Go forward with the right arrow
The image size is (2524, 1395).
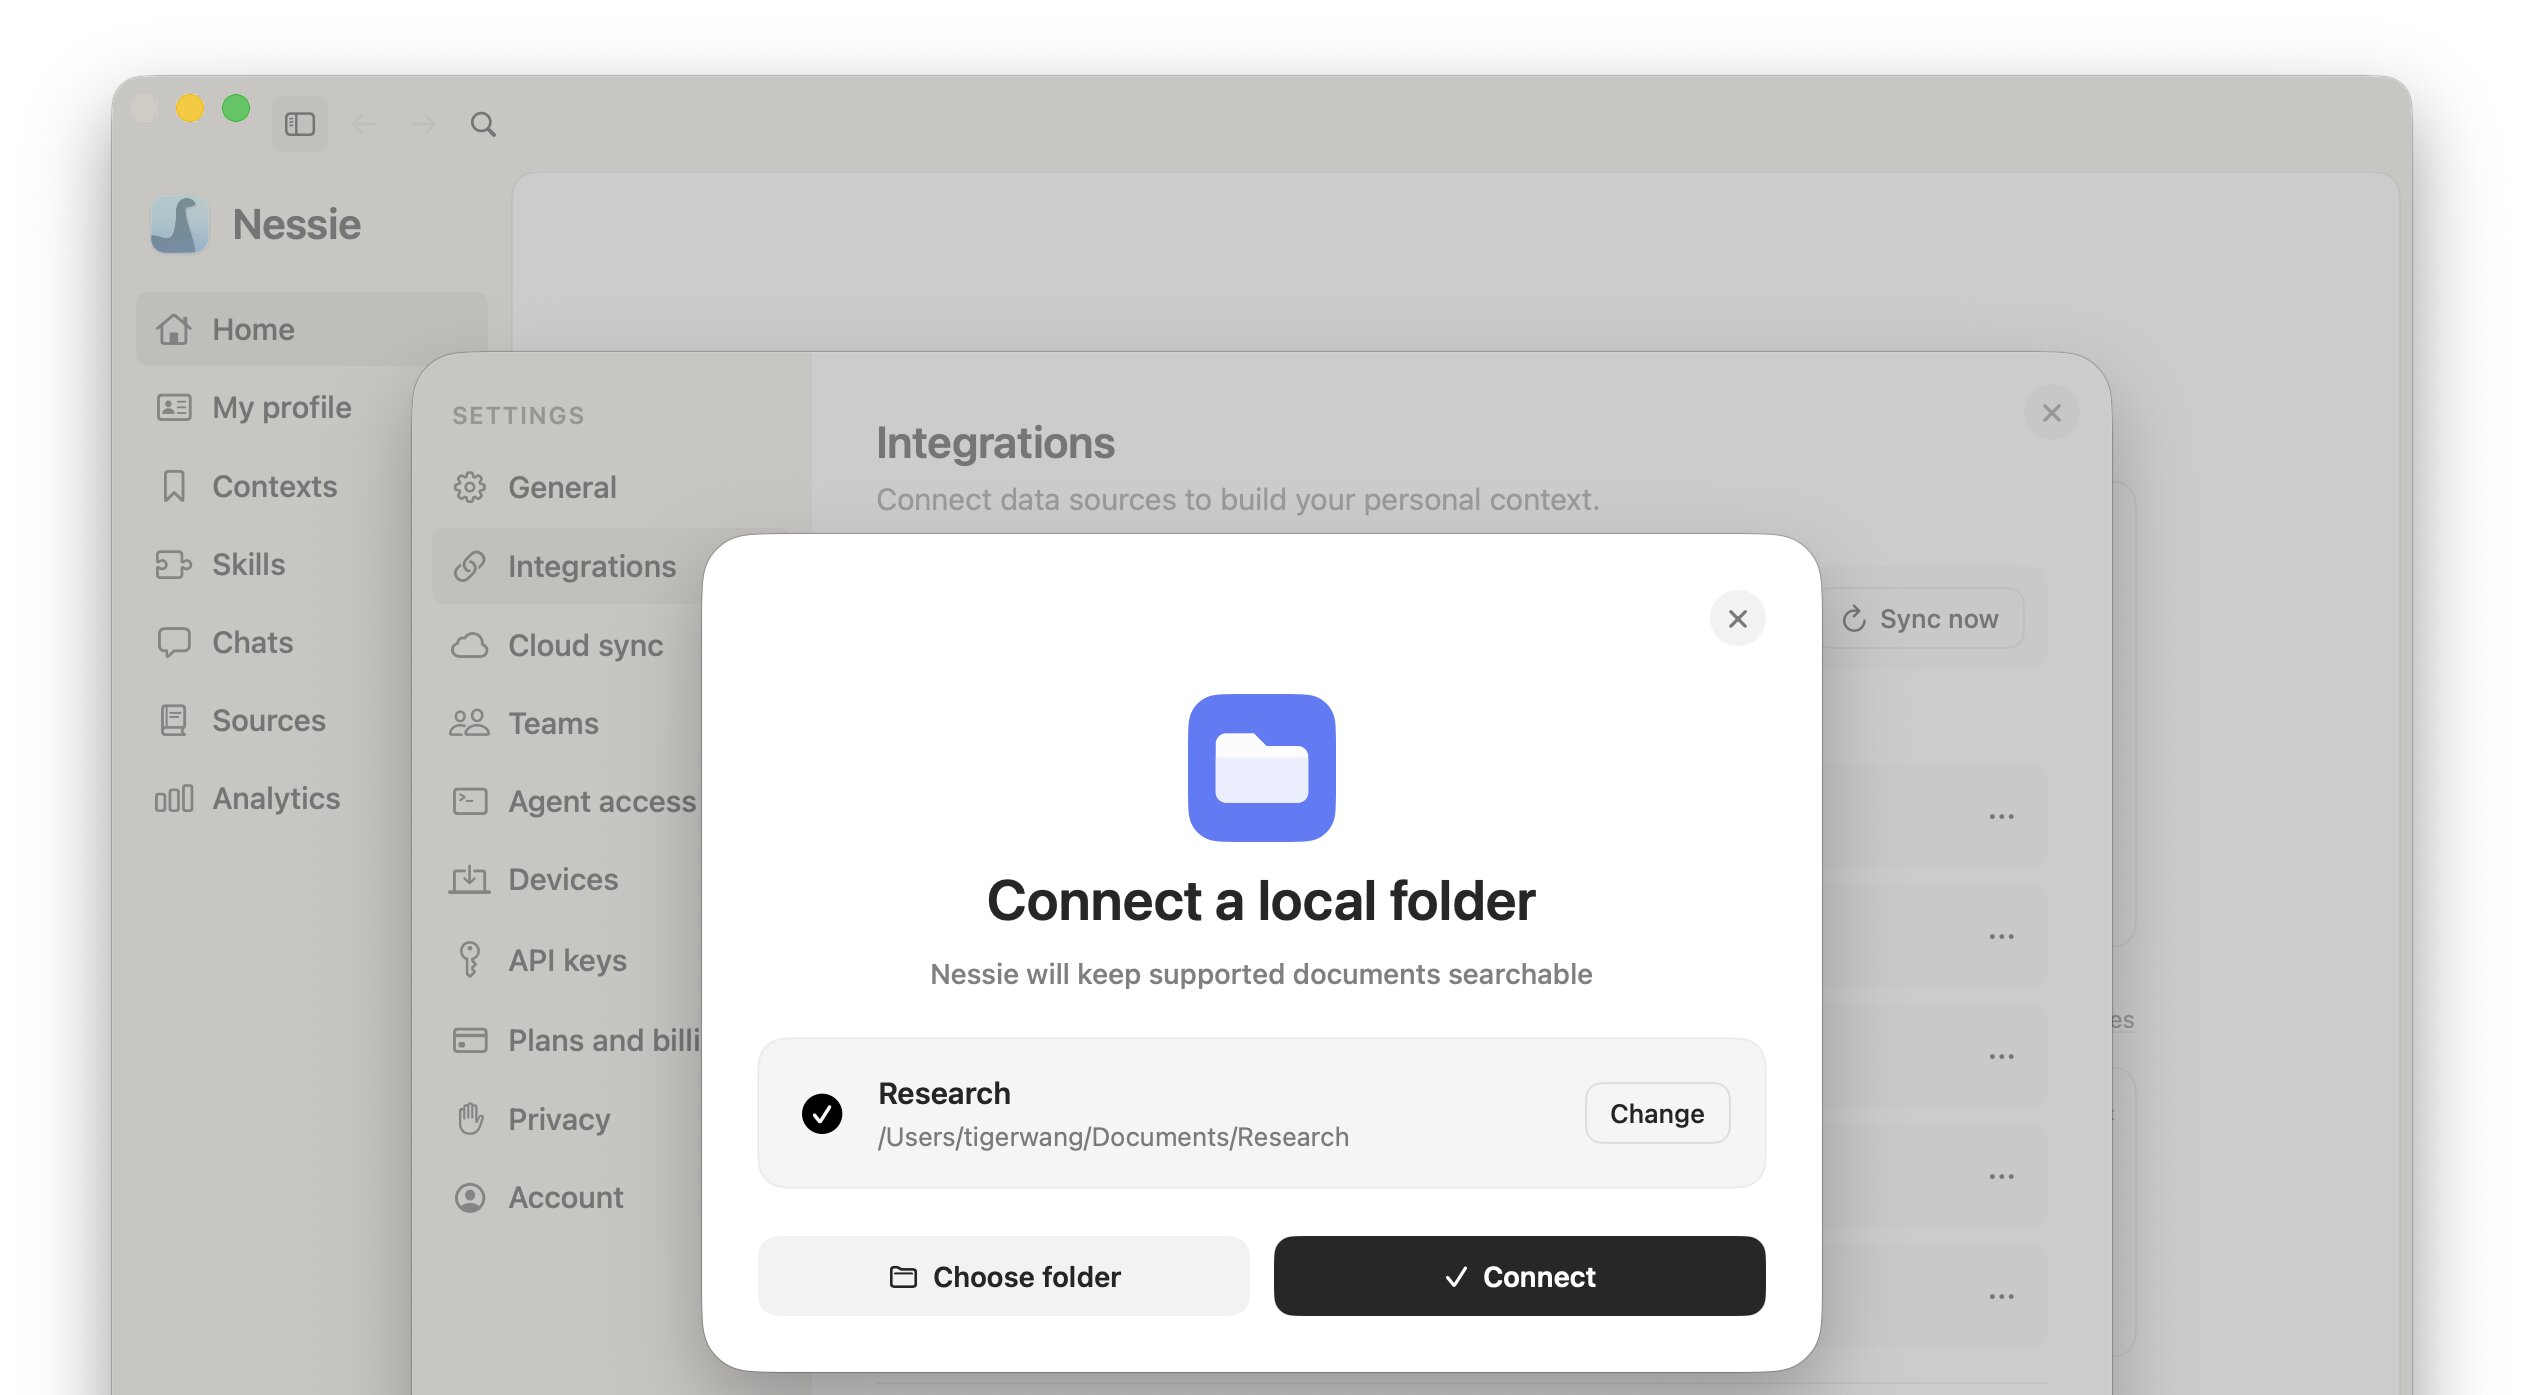(x=424, y=124)
